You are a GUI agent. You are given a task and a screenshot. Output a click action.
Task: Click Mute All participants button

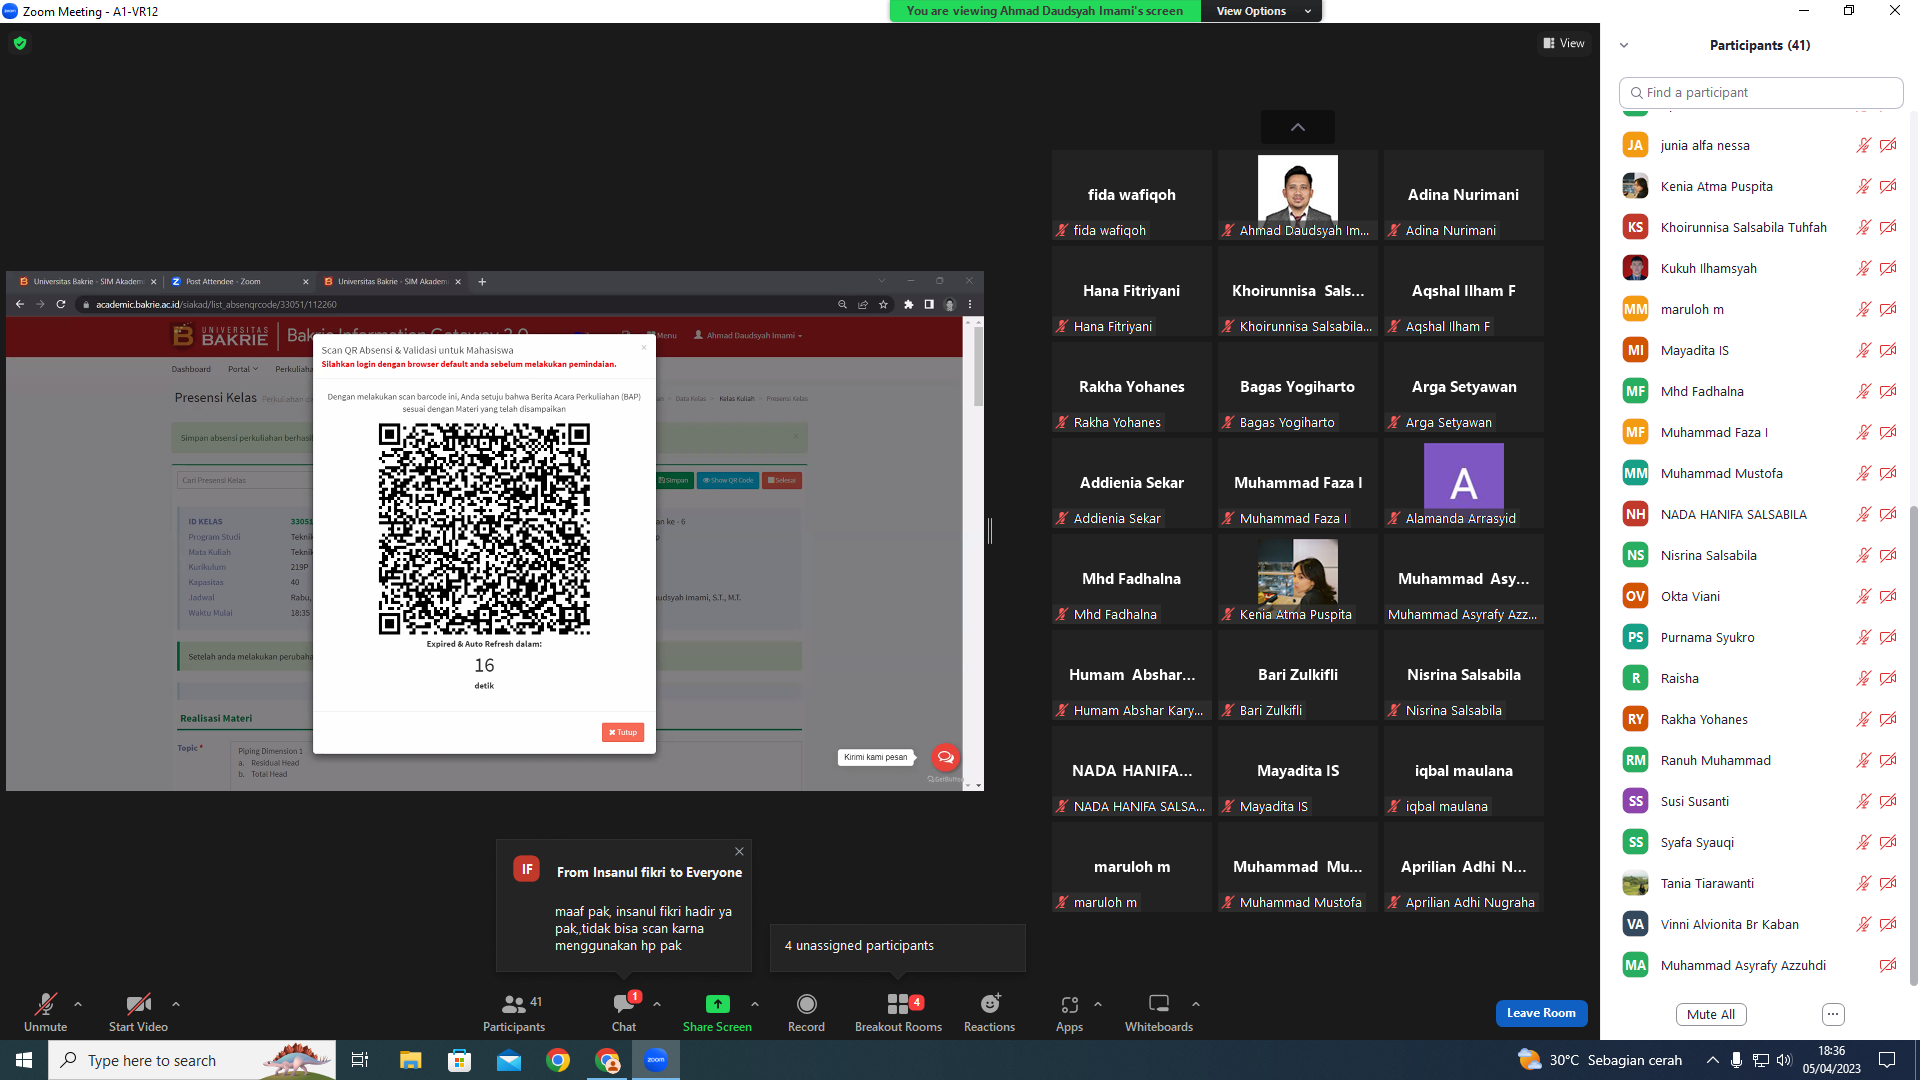1711,1014
